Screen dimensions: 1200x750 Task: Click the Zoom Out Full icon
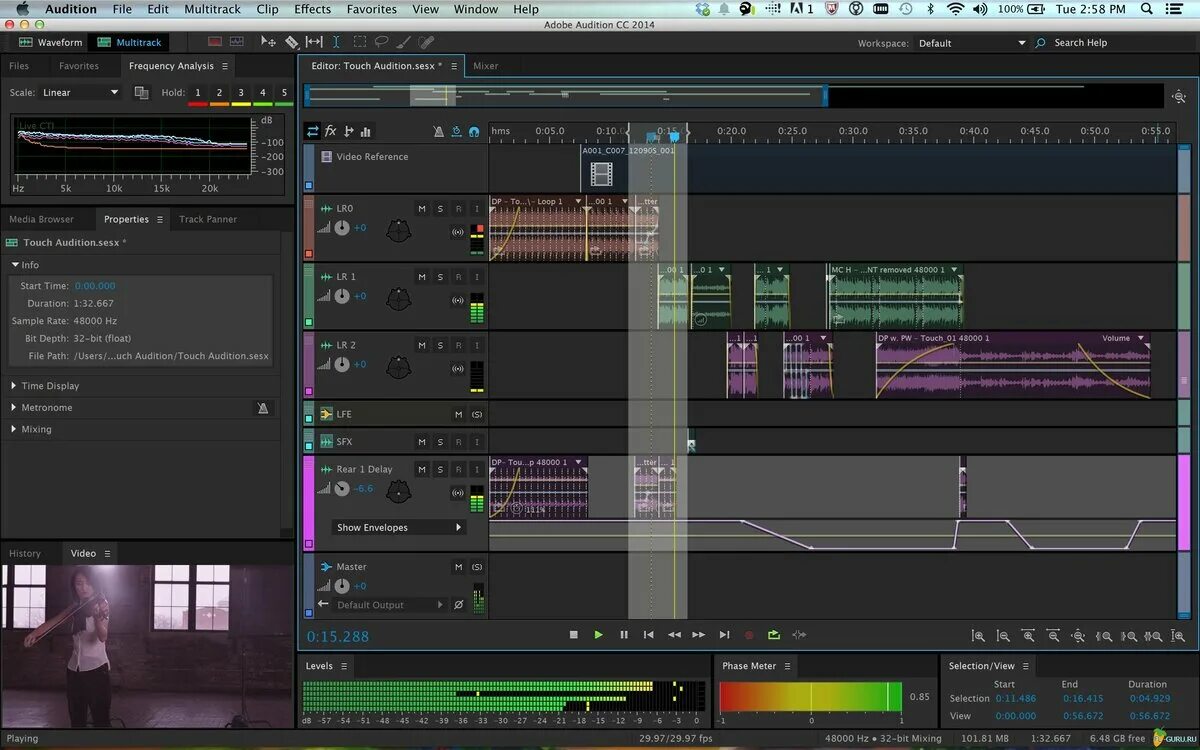pos(1079,635)
